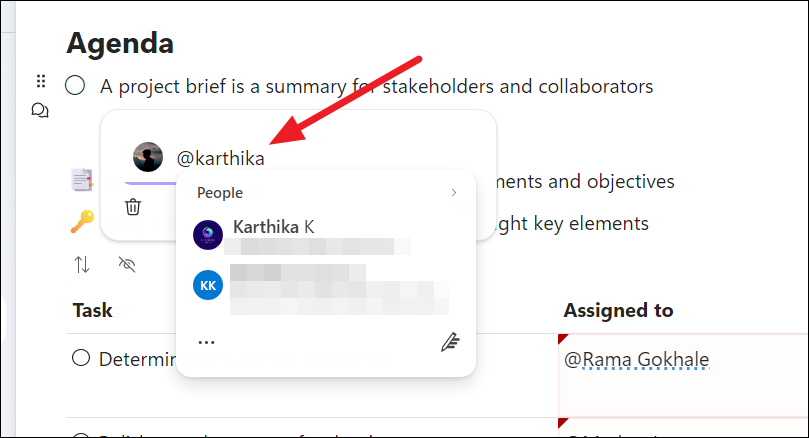The image size is (809, 438).
Task: Select Karthika K from people suggestions
Action: point(274,228)
